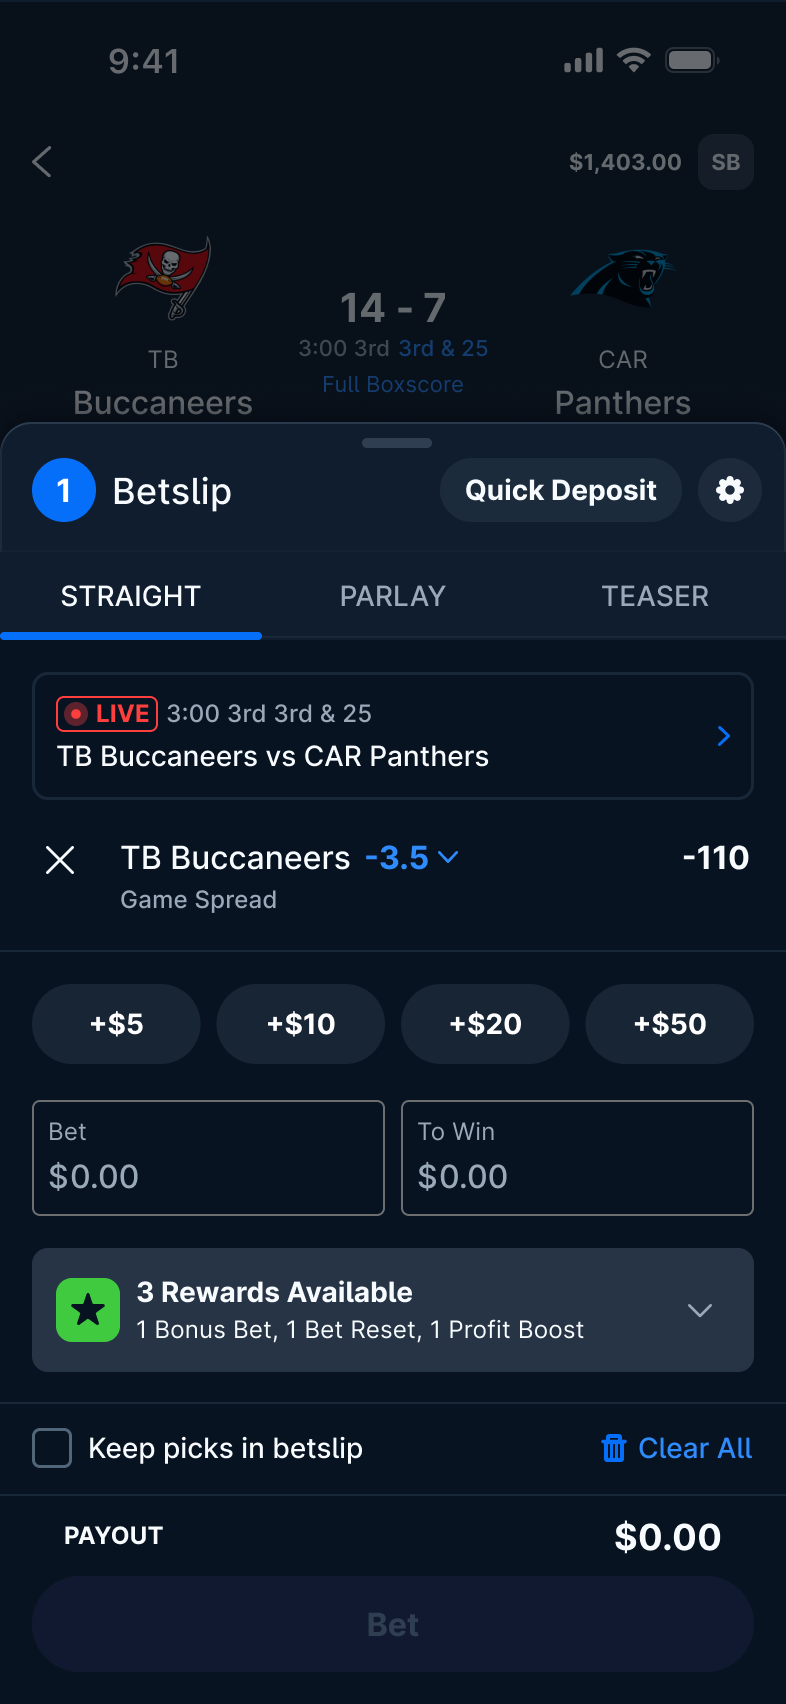Open live game details chevron
Screen dimensions: 786x1704
[724, 736]
